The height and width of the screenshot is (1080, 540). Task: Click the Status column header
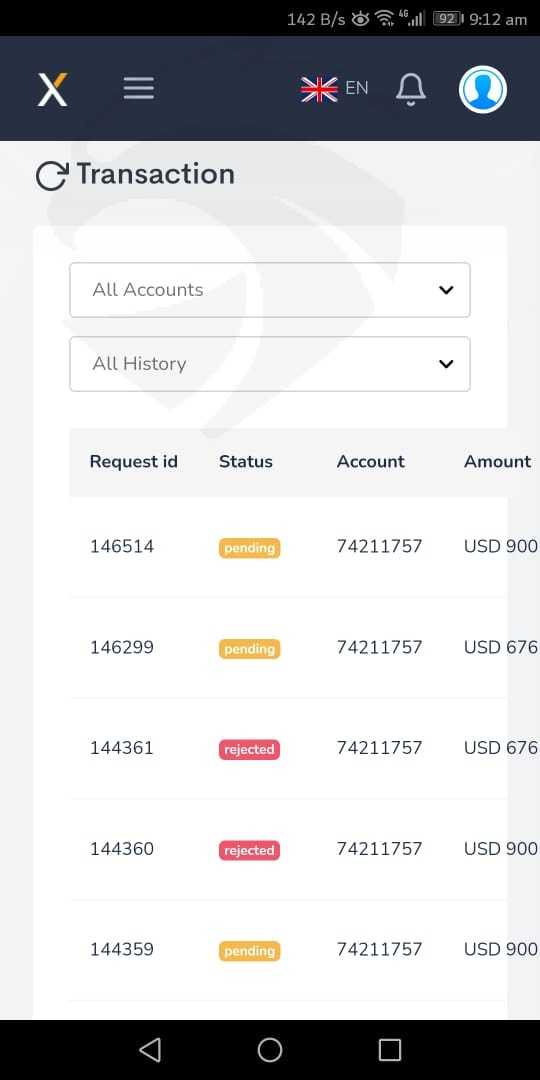246,461
